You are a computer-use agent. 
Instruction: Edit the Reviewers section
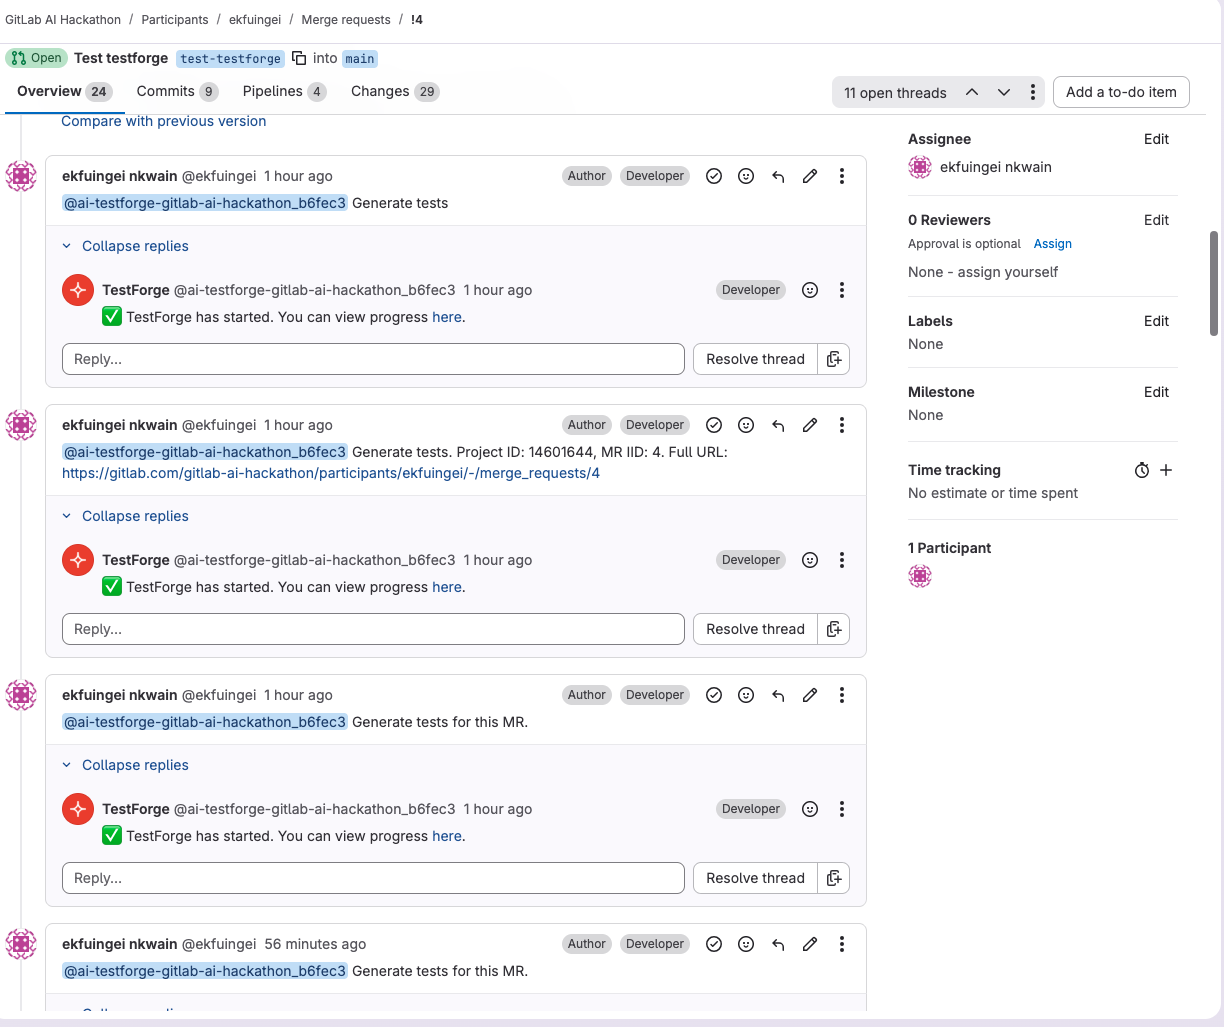(1156, 220)
